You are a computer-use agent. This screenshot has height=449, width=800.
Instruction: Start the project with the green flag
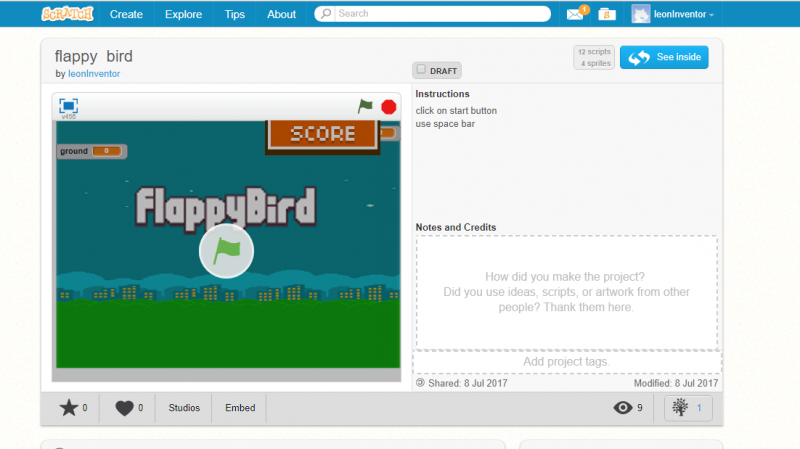(x=365, y=106)
